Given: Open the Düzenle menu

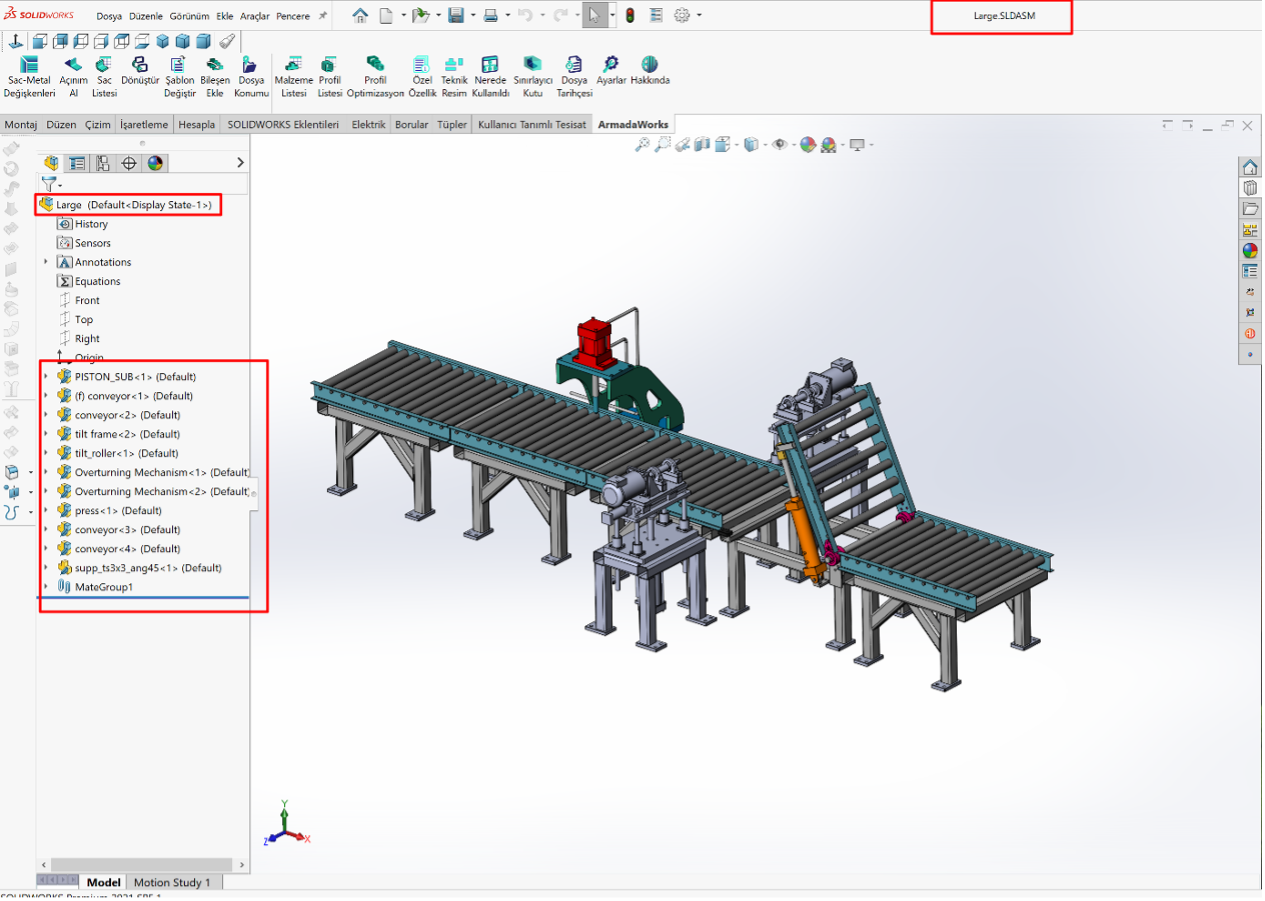Looking at the screenshot, I should [x=145, y=16].
